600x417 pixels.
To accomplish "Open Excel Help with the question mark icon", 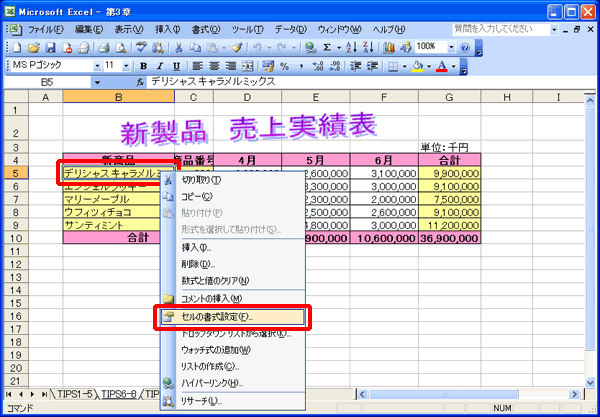I will [x=465, y=47].
